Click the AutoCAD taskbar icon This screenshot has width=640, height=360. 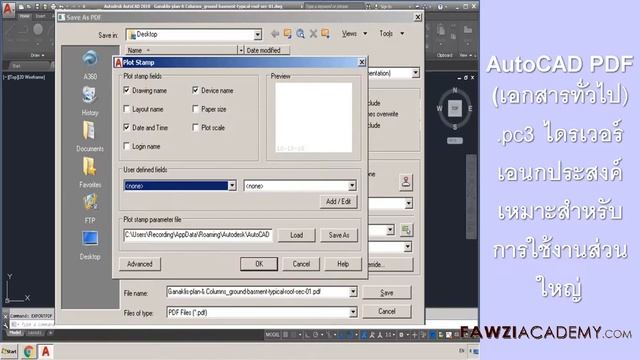point(46,351)
